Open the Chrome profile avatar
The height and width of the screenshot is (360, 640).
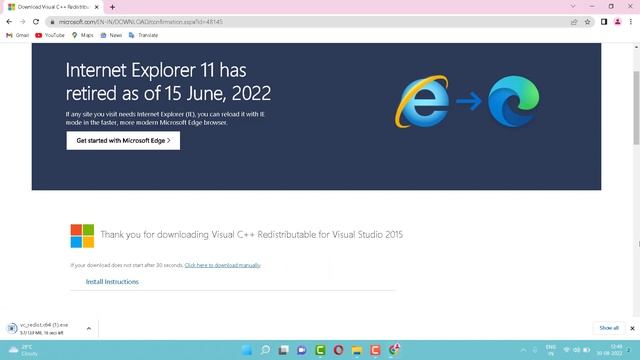click(x=618, y=22)
